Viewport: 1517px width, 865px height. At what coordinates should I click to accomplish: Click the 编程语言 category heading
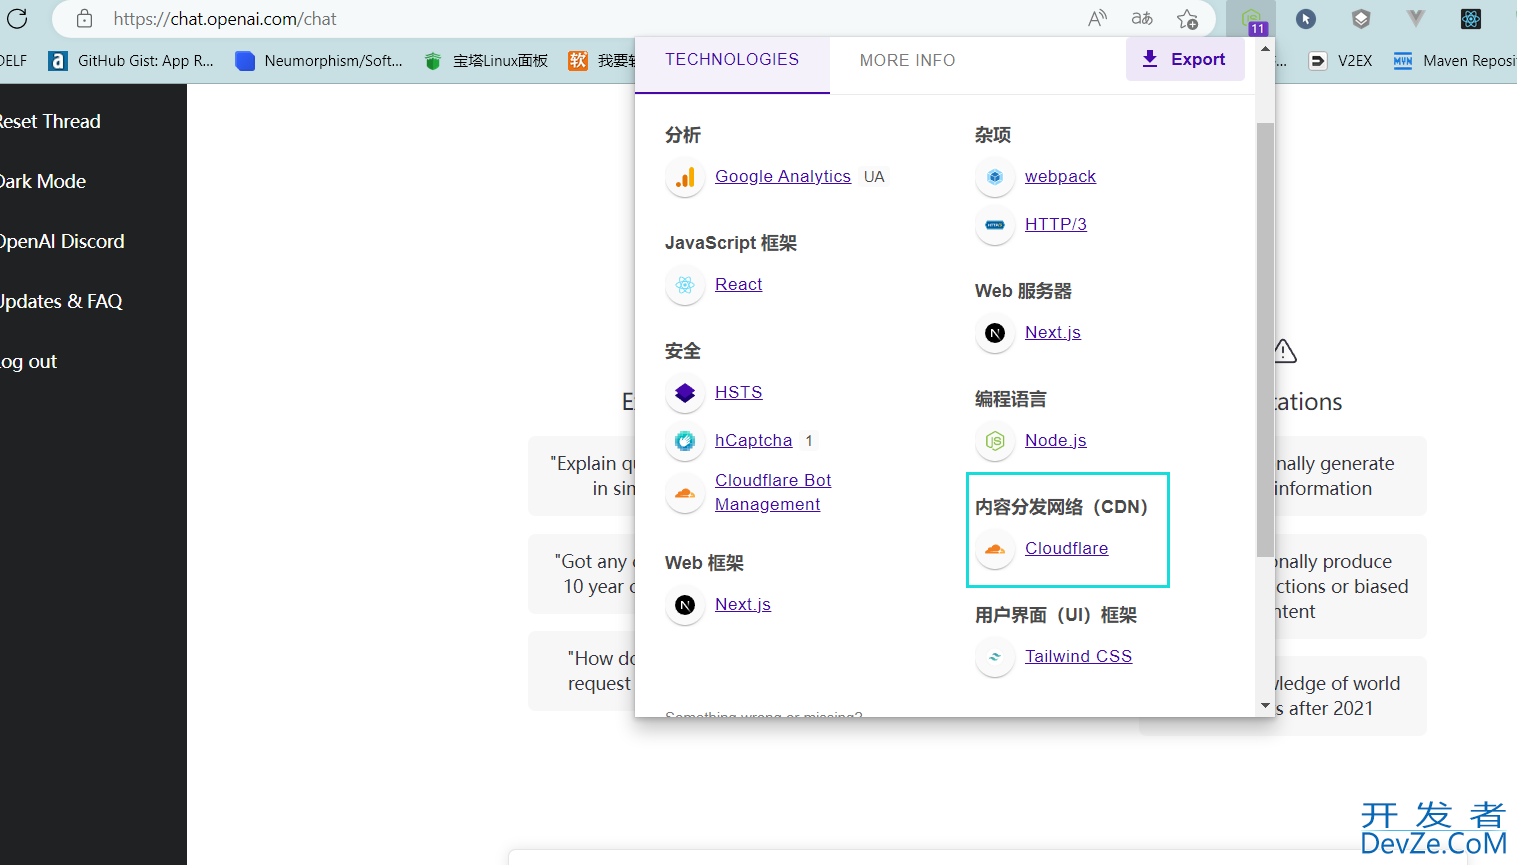(x=1011, y=399)
